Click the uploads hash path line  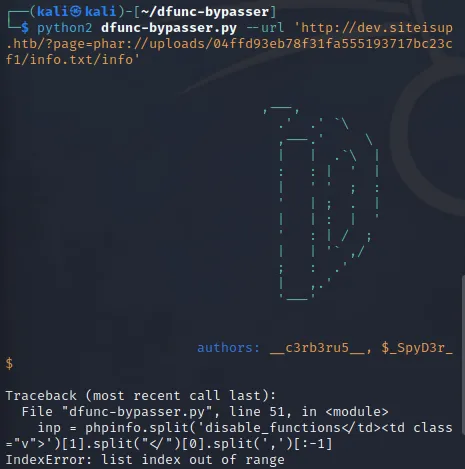(229, 44)
